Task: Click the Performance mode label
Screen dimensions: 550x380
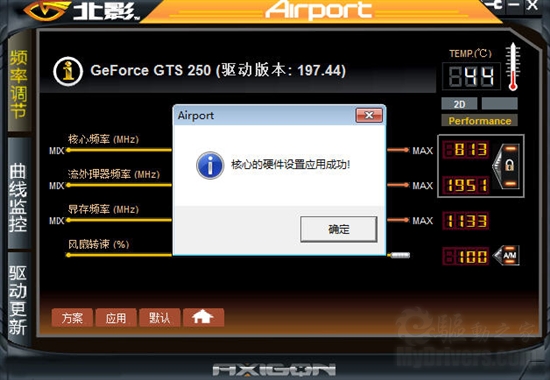Action: [x=479, y=121]
